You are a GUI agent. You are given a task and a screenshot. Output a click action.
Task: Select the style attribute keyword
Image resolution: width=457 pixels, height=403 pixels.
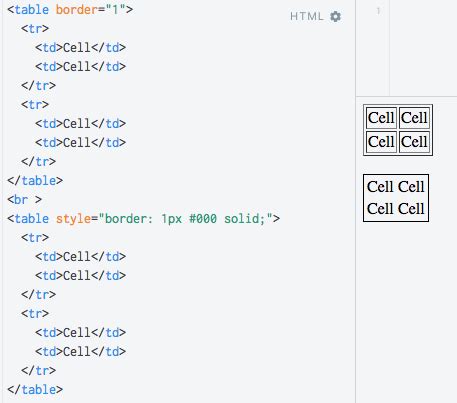(x=73, y=219)
